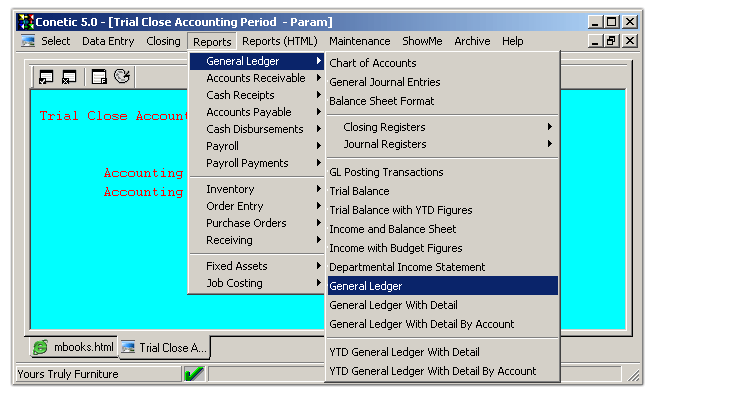Screen dimensions: 729x409
Task: Click the Conetic app icon in title bar
Action: [x=25, y=21]
